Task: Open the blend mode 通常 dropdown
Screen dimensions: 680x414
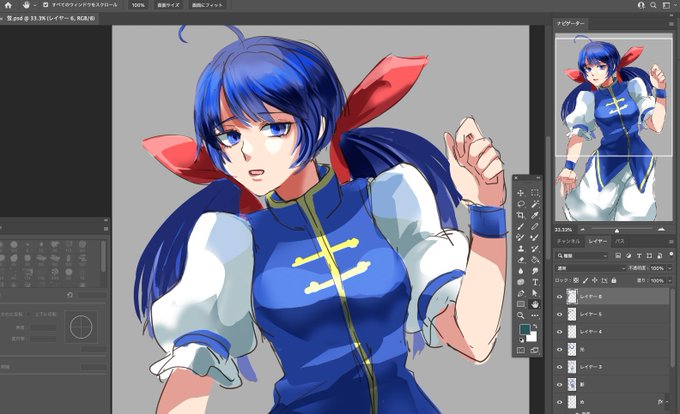Action: 590,268
